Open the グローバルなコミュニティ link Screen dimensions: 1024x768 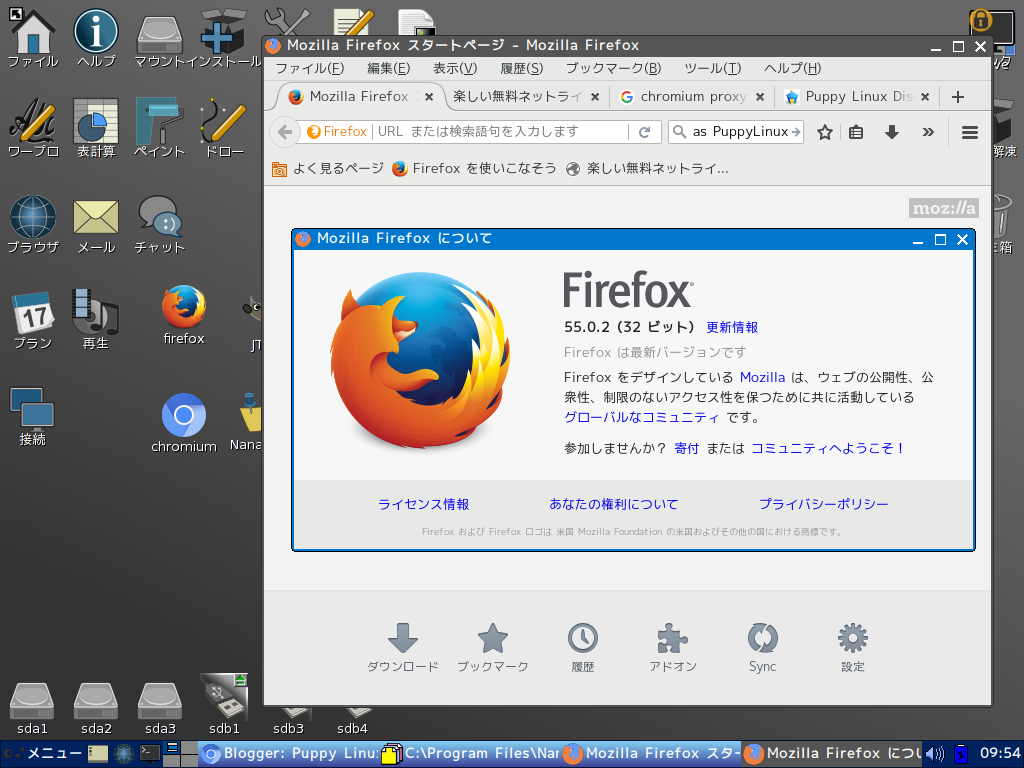(x=641, y=417)
